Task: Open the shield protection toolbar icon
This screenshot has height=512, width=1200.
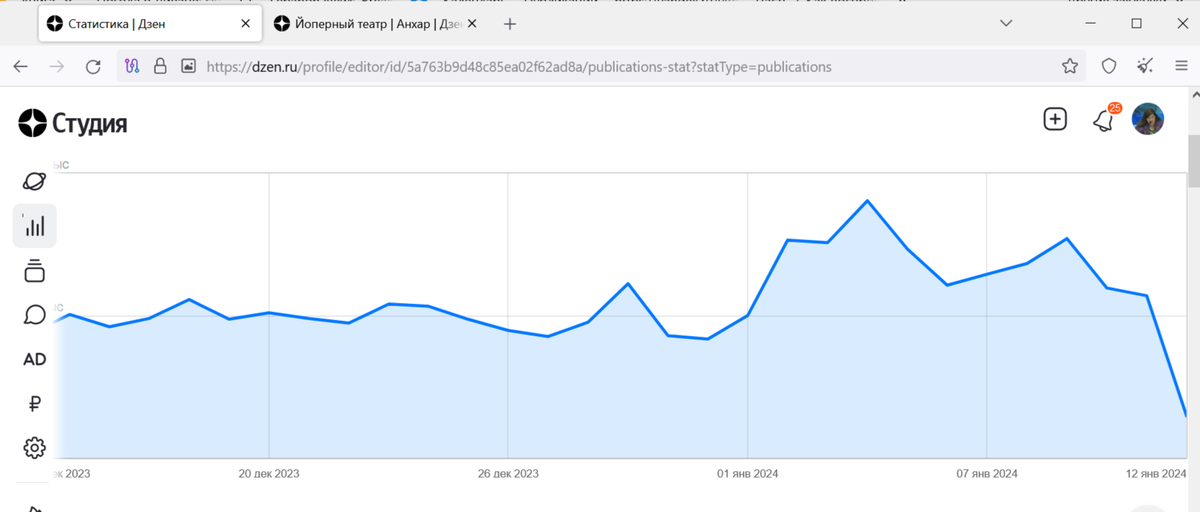Action: point(1108,67)
